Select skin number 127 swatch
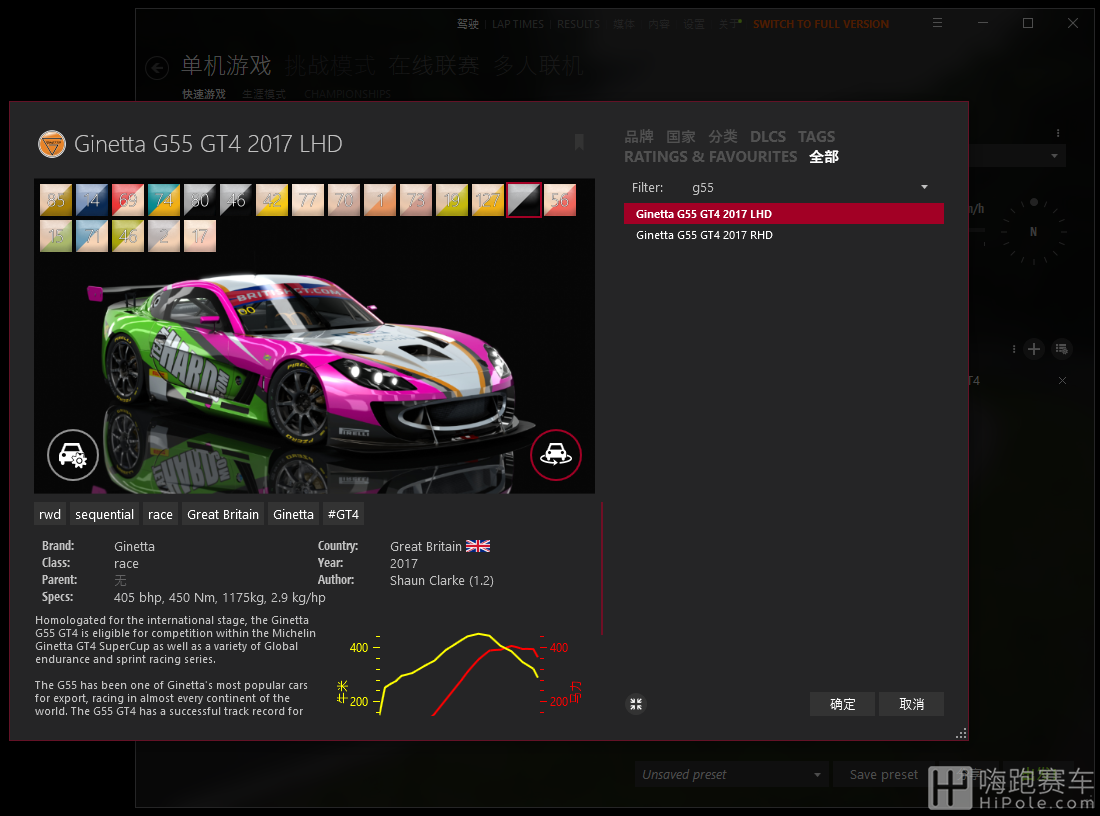 [x=488, y=200]
